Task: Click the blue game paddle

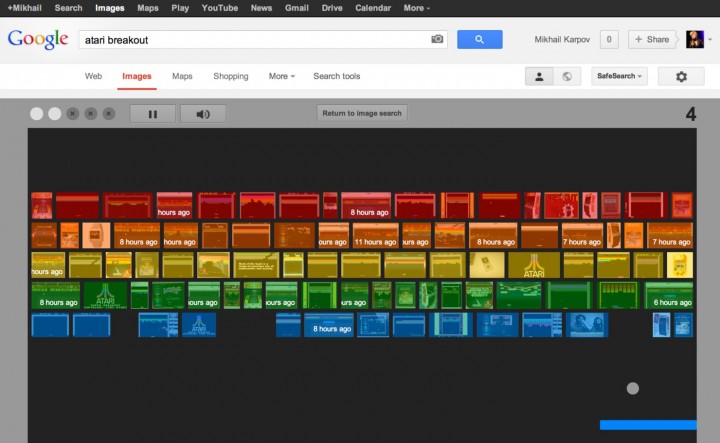Action: [x=648, y=425]
